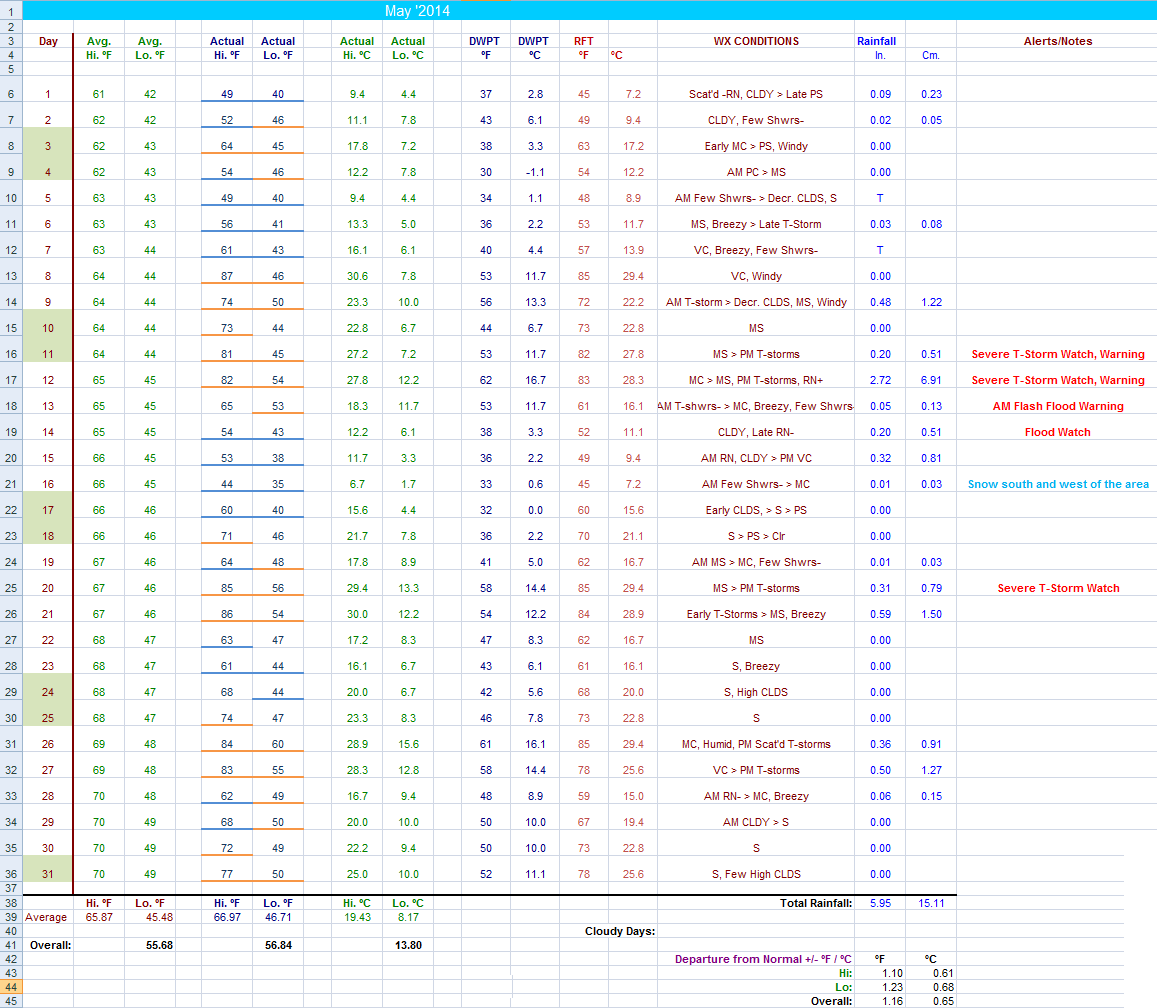Click the Total Rainfall value 5.95

pyautogui.click(x=880, y=903)
